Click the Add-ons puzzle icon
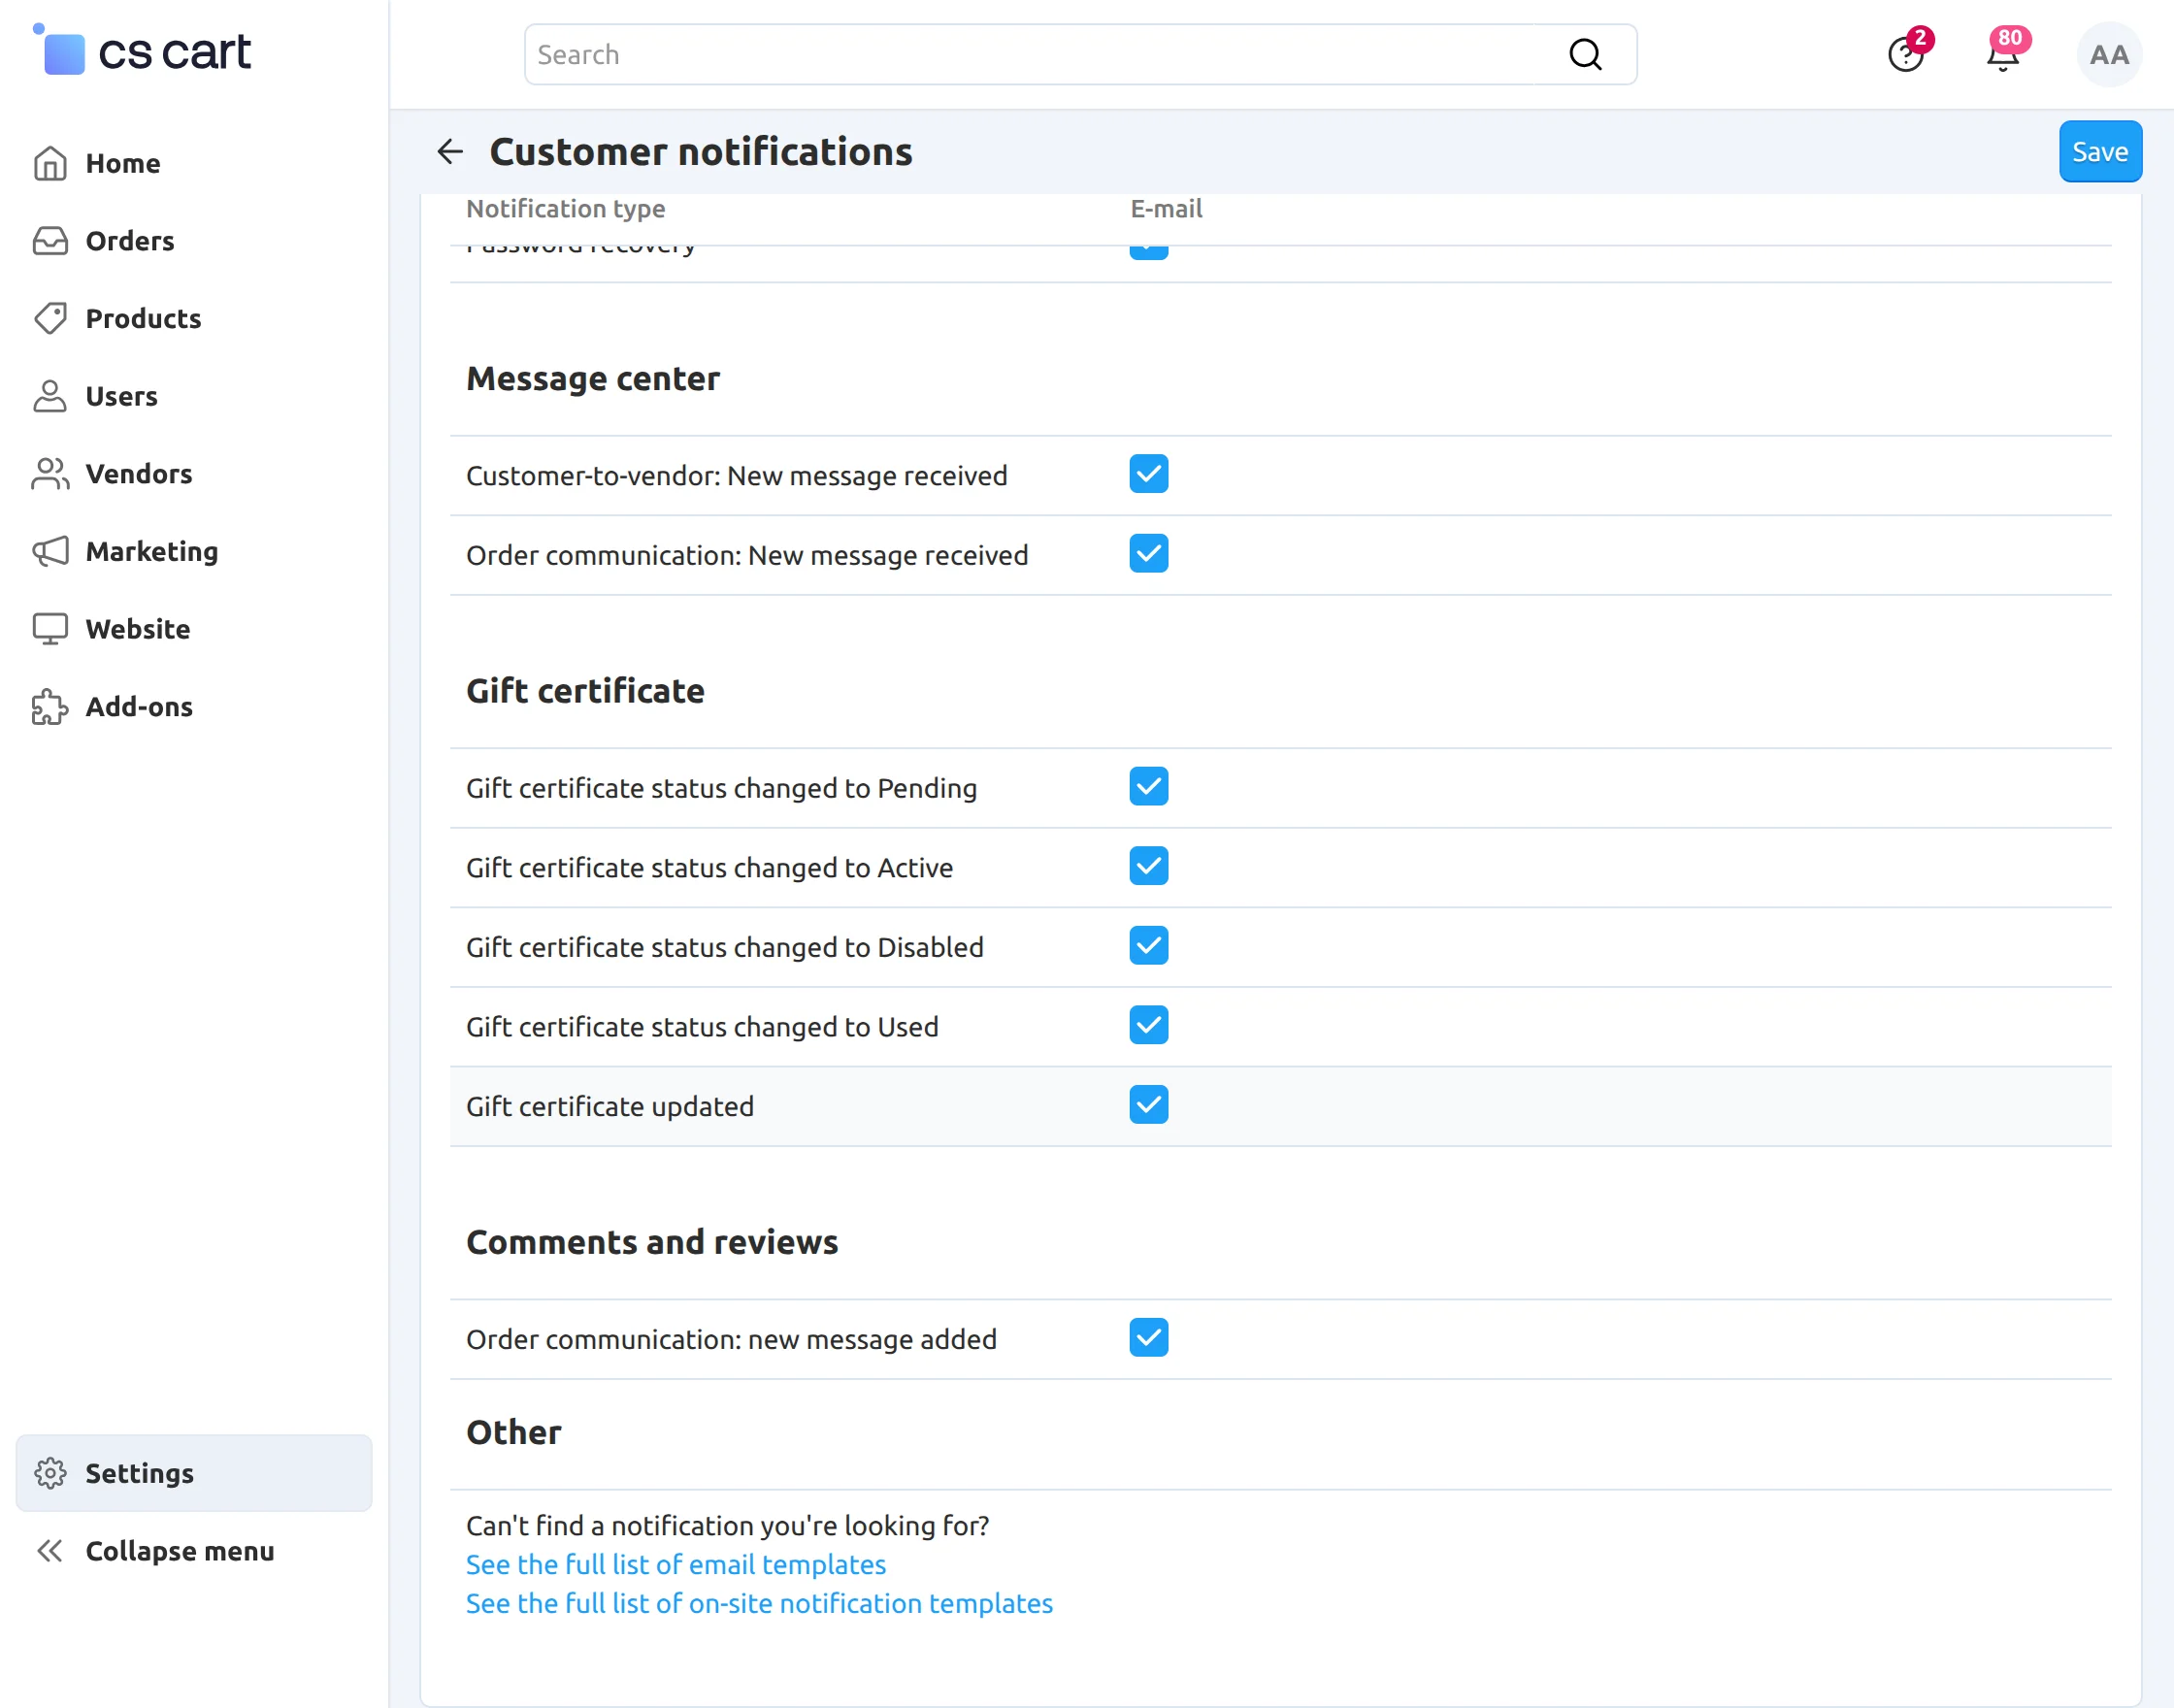 tap(50, 707)
